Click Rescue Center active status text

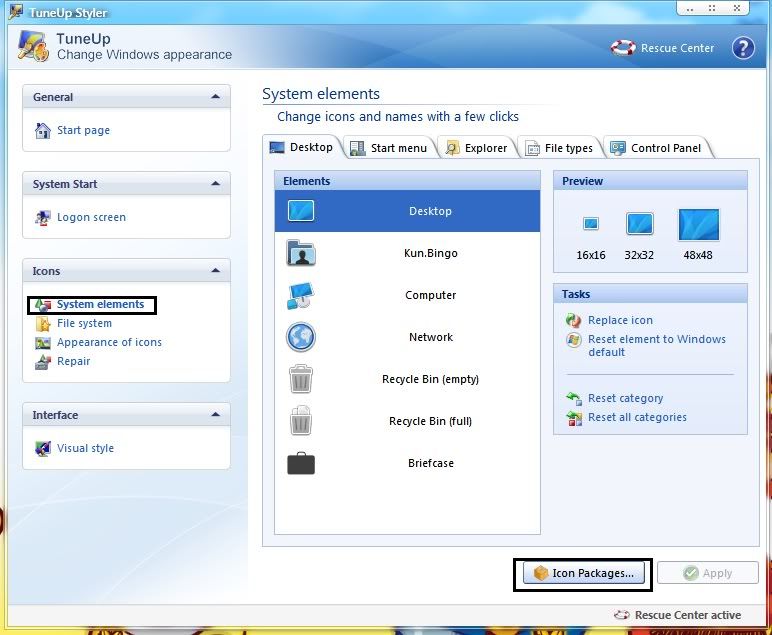687,615
